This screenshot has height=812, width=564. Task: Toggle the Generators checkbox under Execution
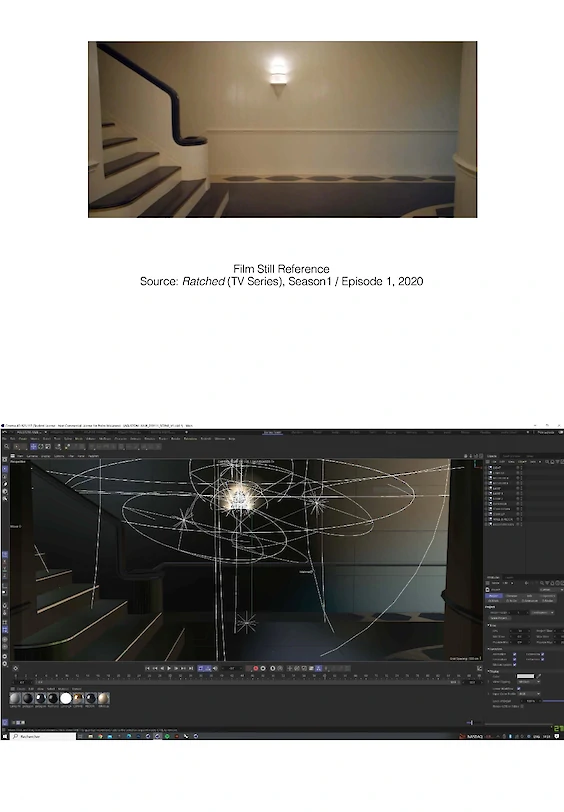(514, 659)
